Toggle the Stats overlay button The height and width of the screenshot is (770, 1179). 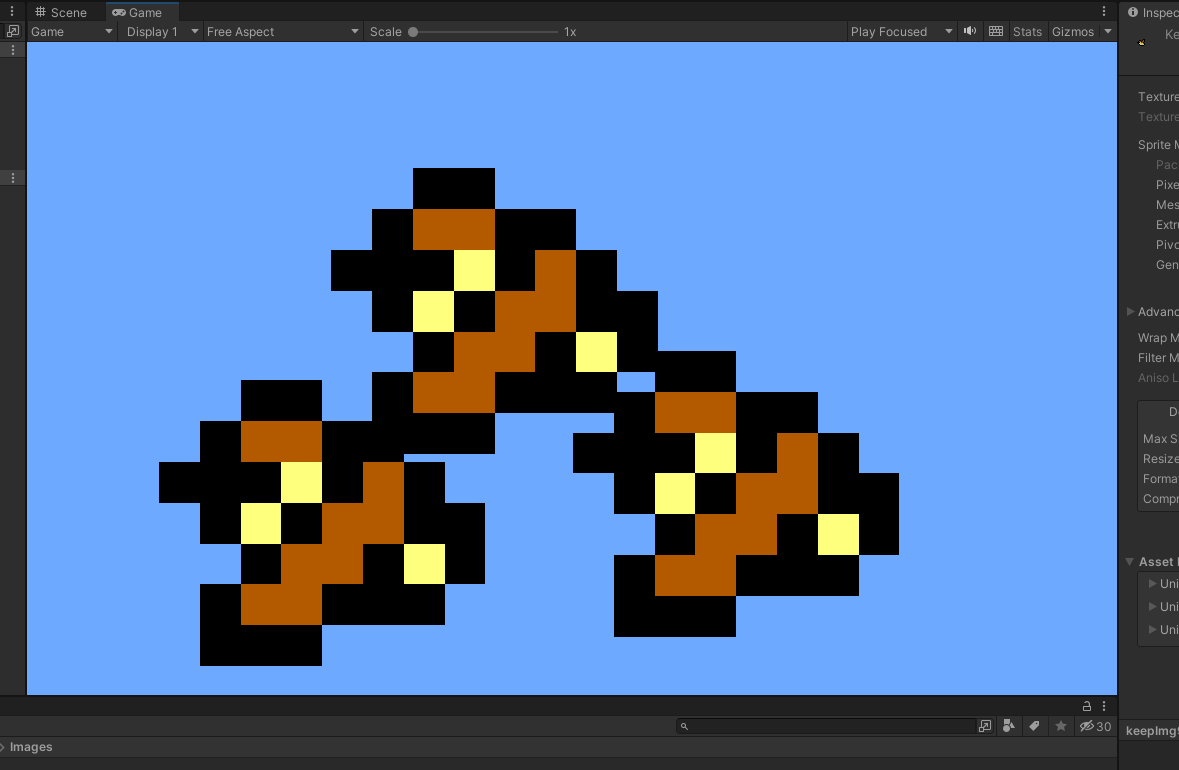(x=1027, y=32)
